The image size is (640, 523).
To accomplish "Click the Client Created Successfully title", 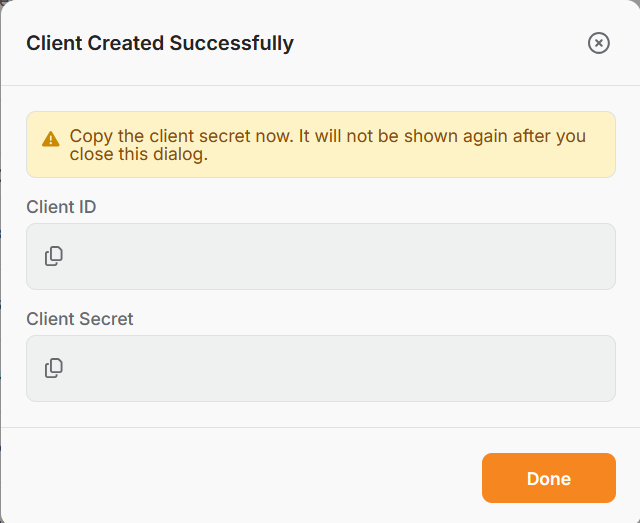I will click(160, 43).
